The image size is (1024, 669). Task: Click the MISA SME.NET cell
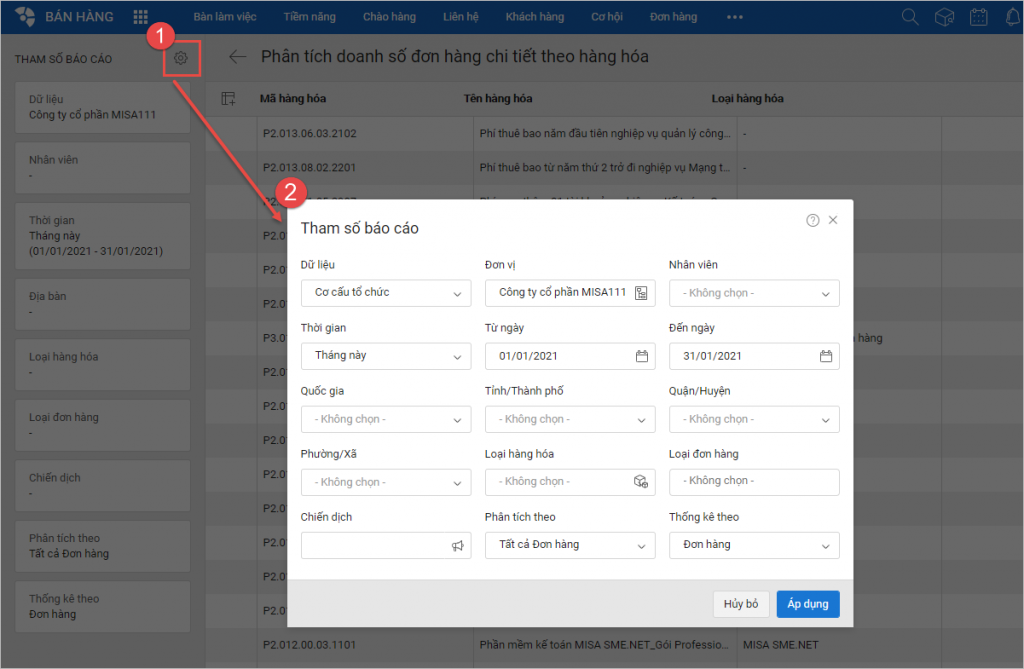pos(780,645)
